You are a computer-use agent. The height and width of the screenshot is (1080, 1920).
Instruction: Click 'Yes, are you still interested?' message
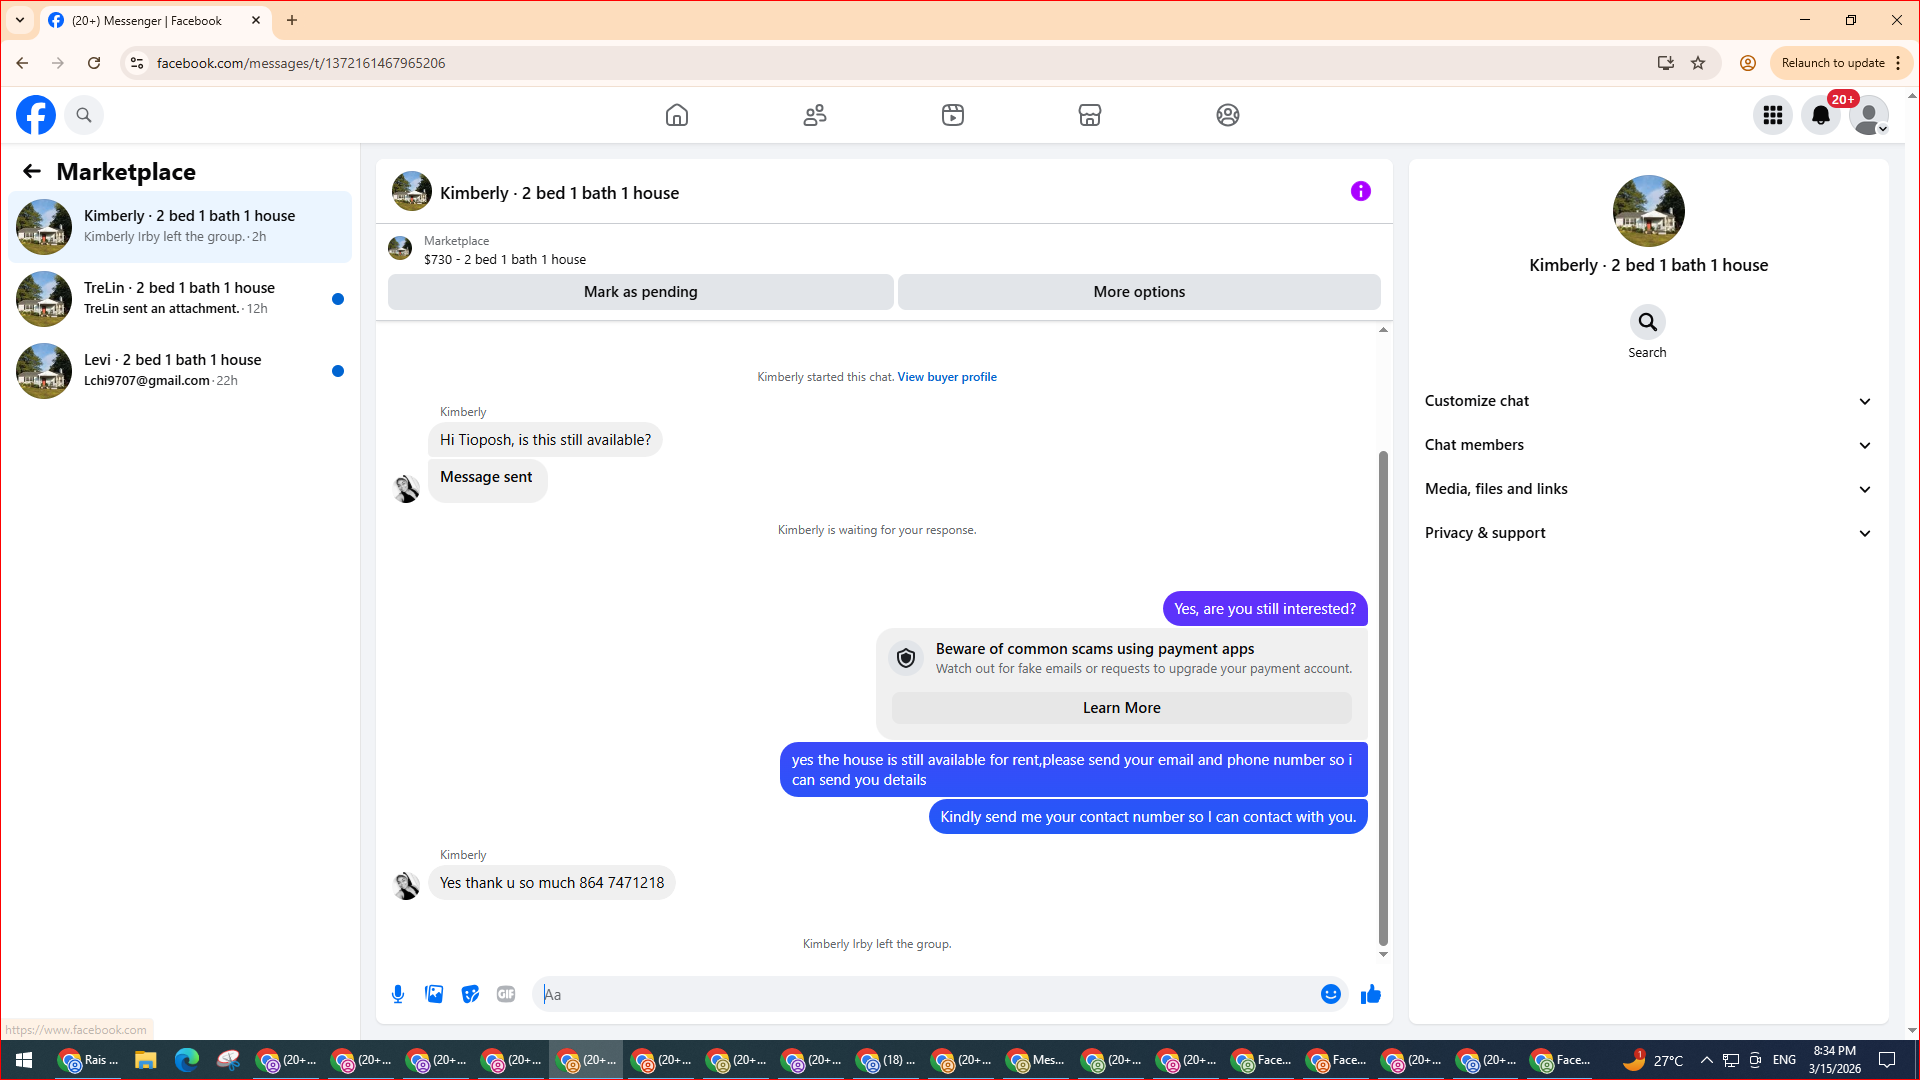tap(1265, 609)
